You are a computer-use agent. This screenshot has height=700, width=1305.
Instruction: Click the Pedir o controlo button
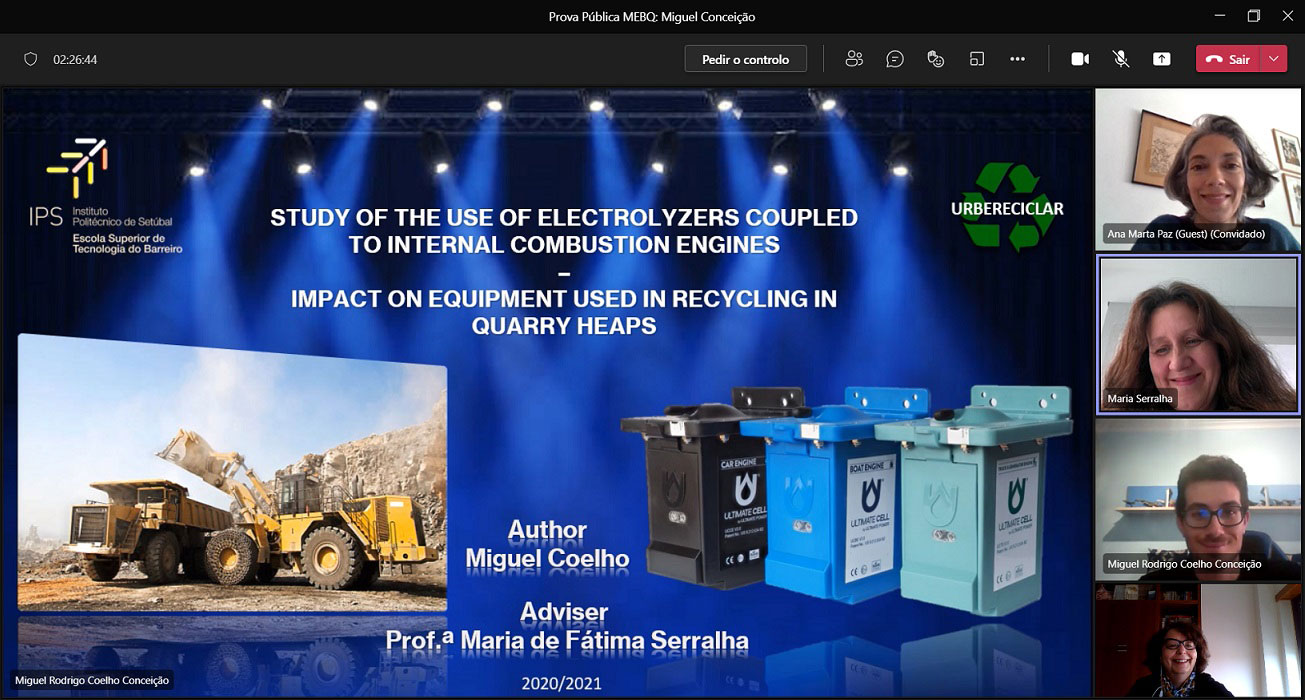(745, 59)
